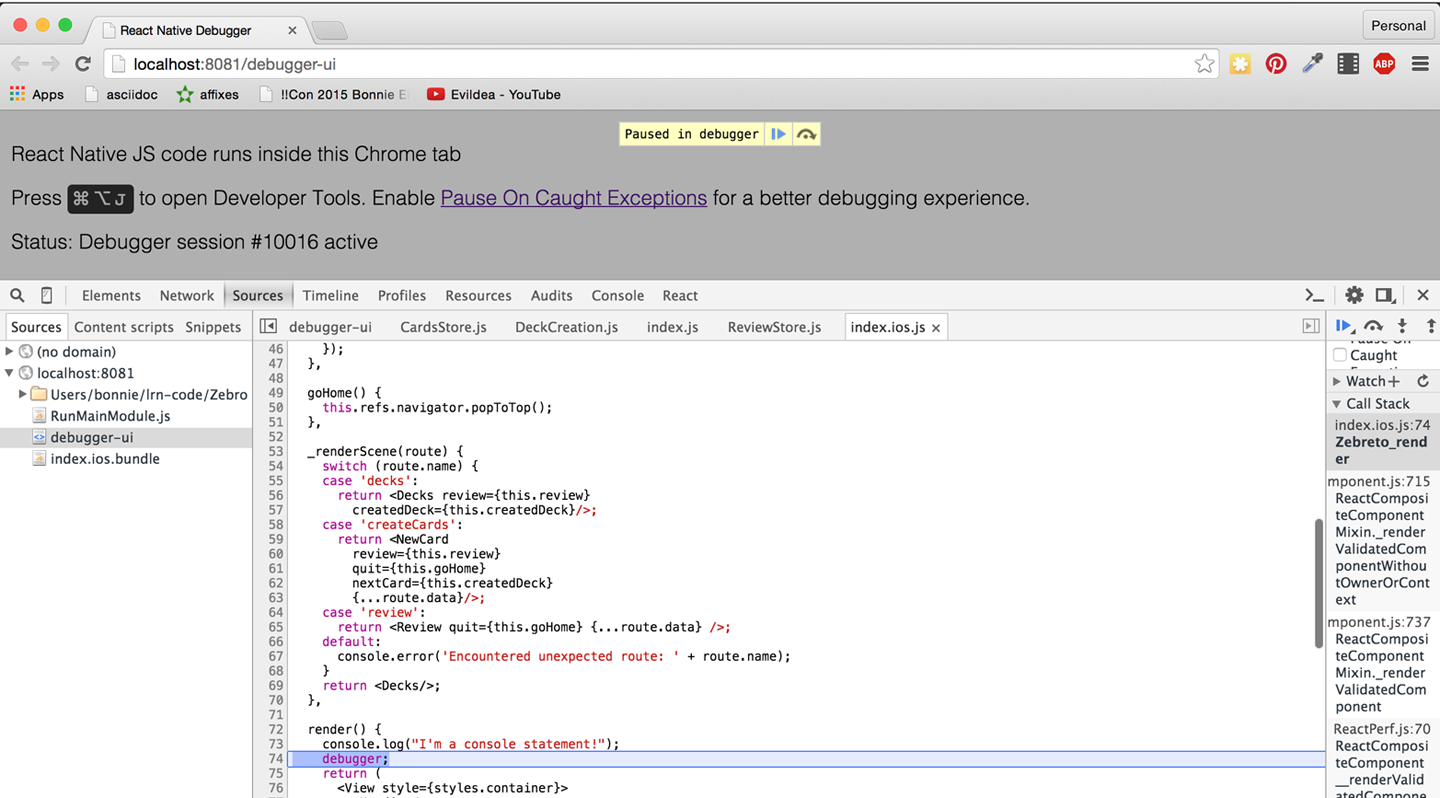Viewport: 1440px width, 798px height.
Task: Open the CardsStore.js file tab
Action: pos(443,327)
